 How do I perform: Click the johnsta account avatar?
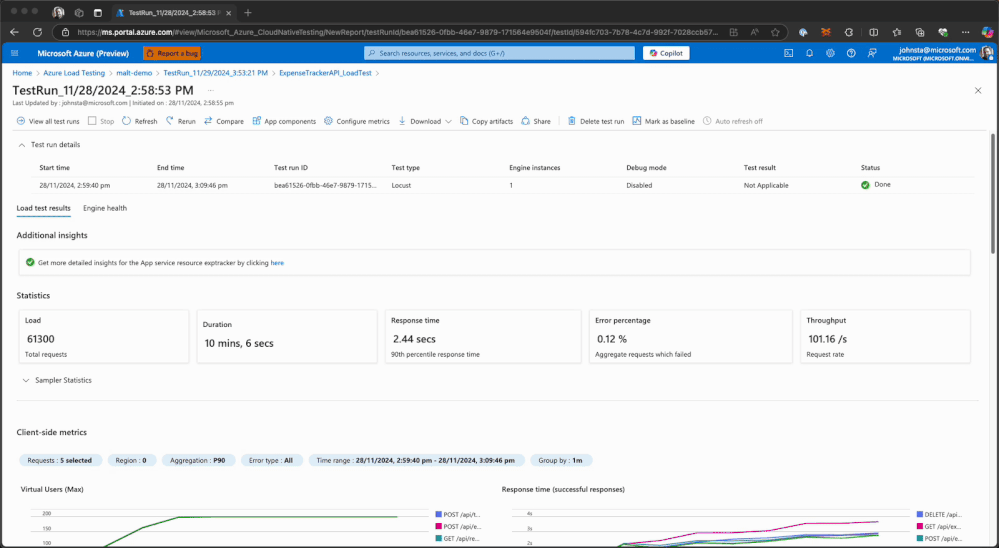987,53
